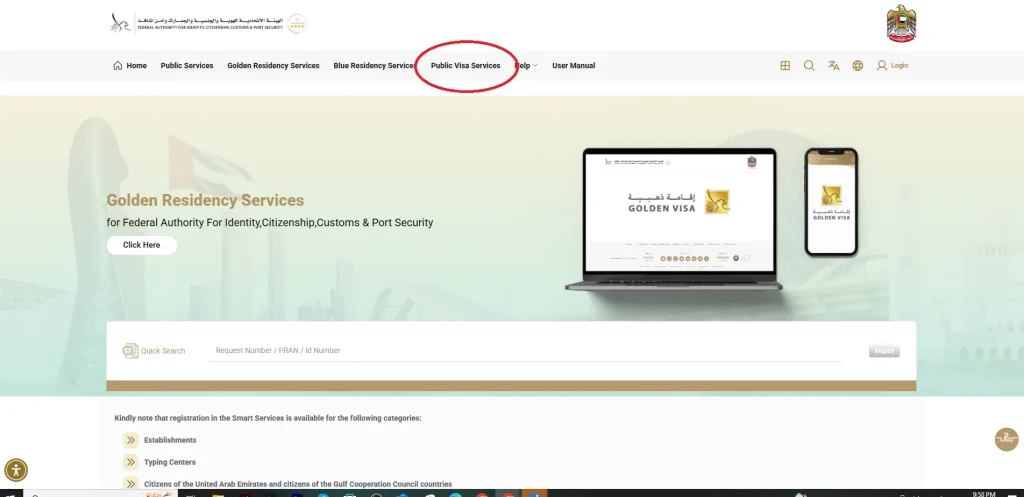Viewport: 1024px width, 497px height.
Task: Open the gold chat assistant icon
Action: click(x=1006, y=439)
